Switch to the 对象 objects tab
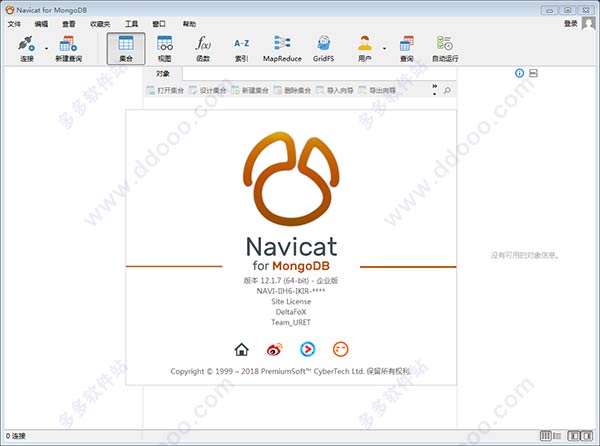 (x=163, y=73)
